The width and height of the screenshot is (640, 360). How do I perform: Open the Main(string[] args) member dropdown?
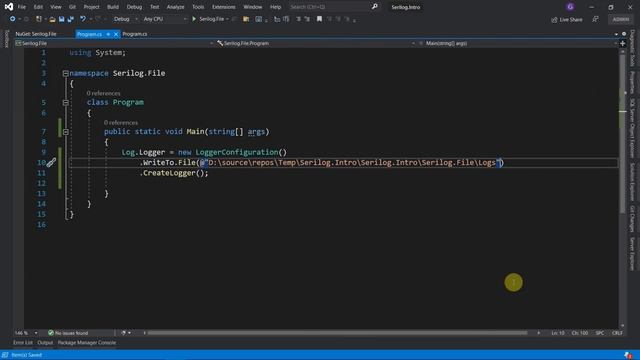517,43
